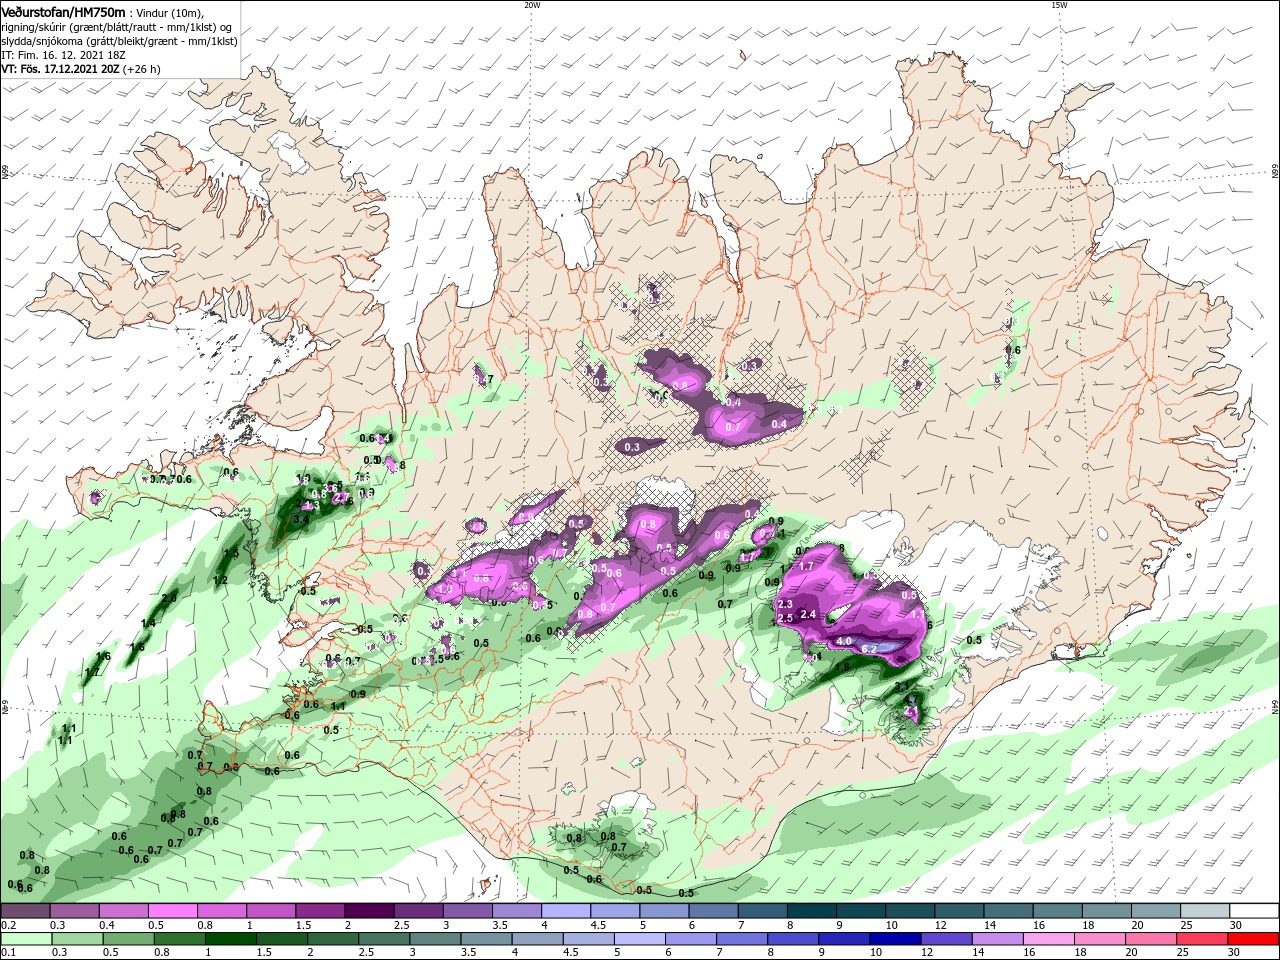1280x960 pixels.
Task: Click the bright pink 0.5 swatch, upper legend row
Action: (x=173, y=911)
